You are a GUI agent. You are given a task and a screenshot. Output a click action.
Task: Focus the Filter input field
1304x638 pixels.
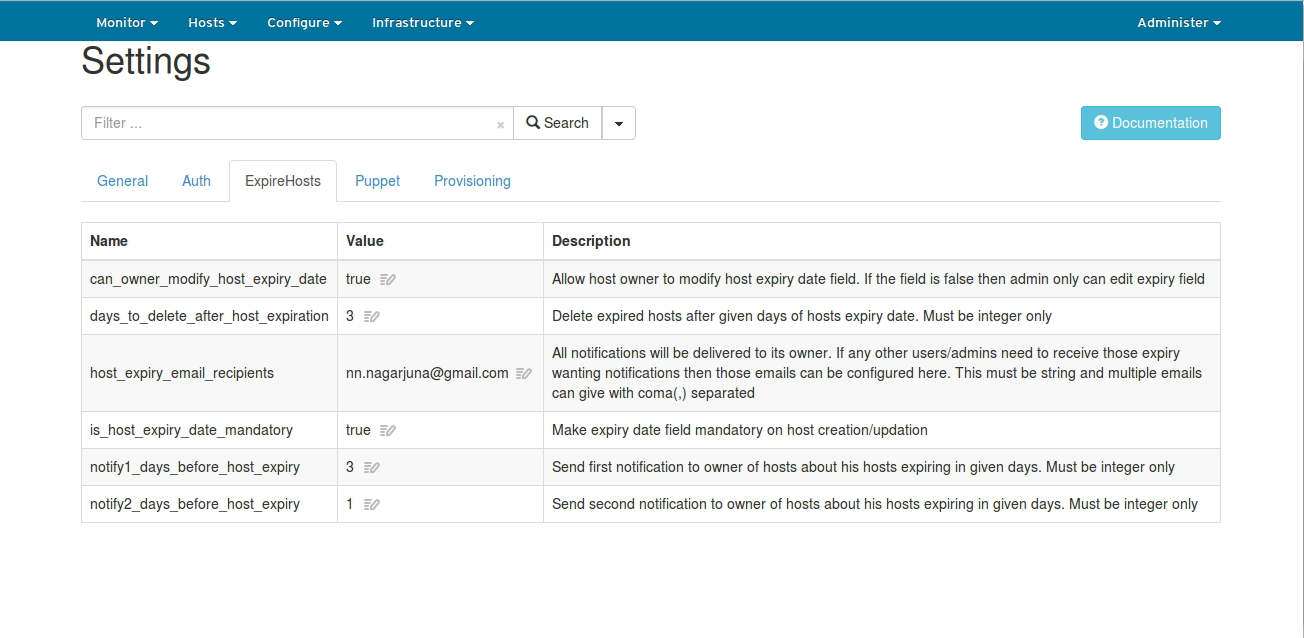pos(297,123)
